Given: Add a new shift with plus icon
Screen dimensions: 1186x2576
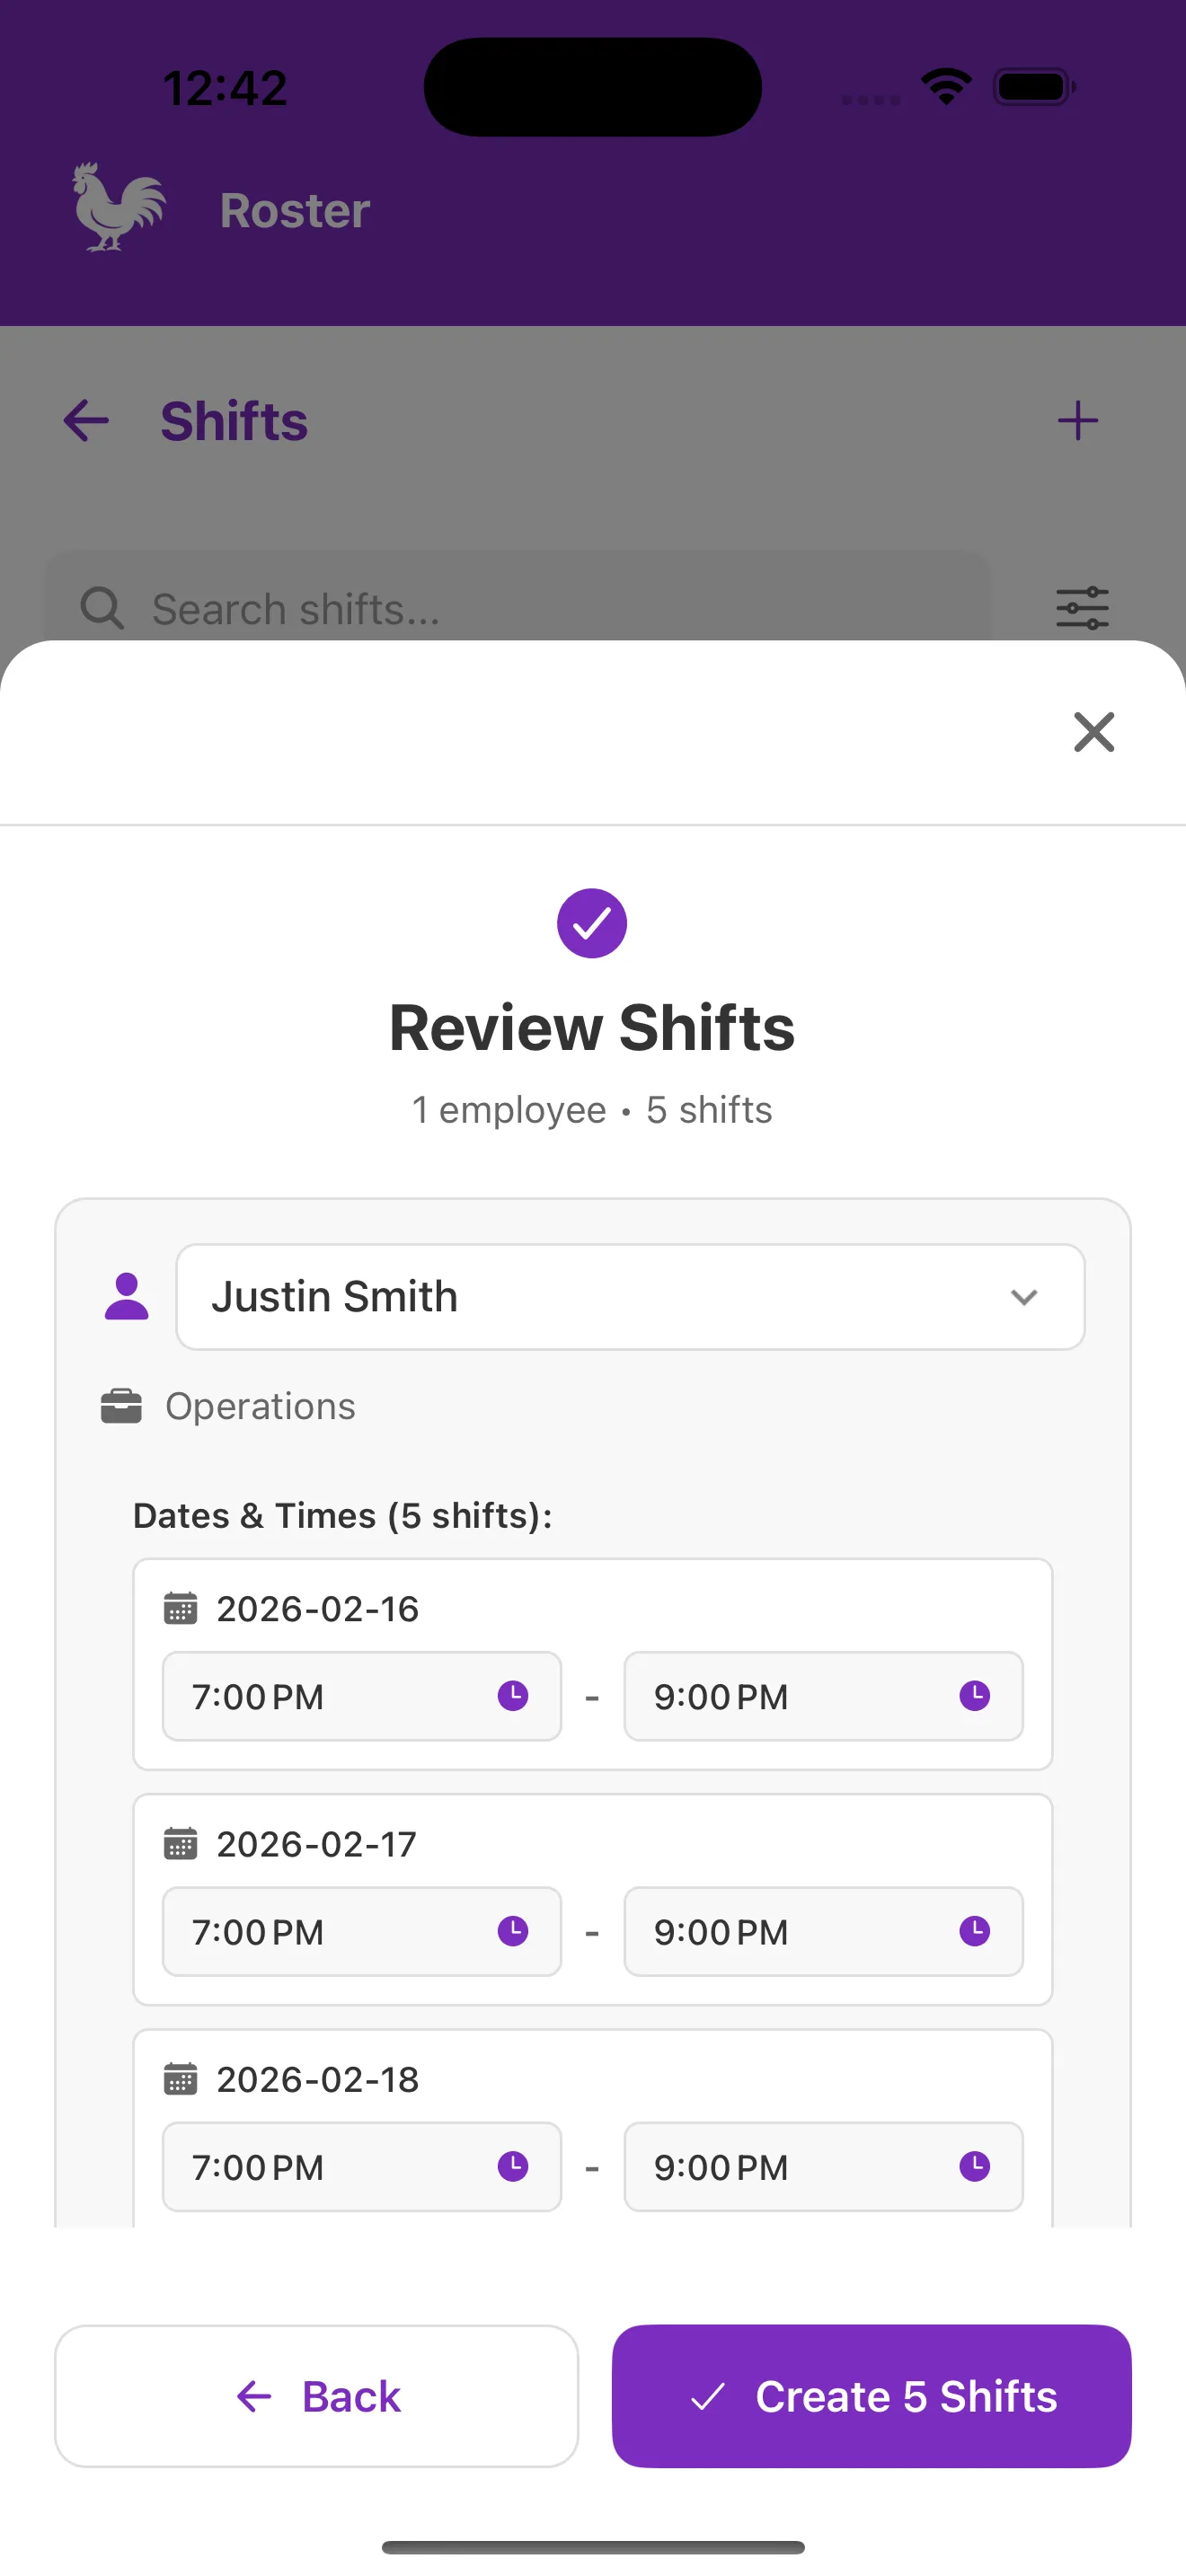Looking at the screenshot, I should (x=1078, y=420).
